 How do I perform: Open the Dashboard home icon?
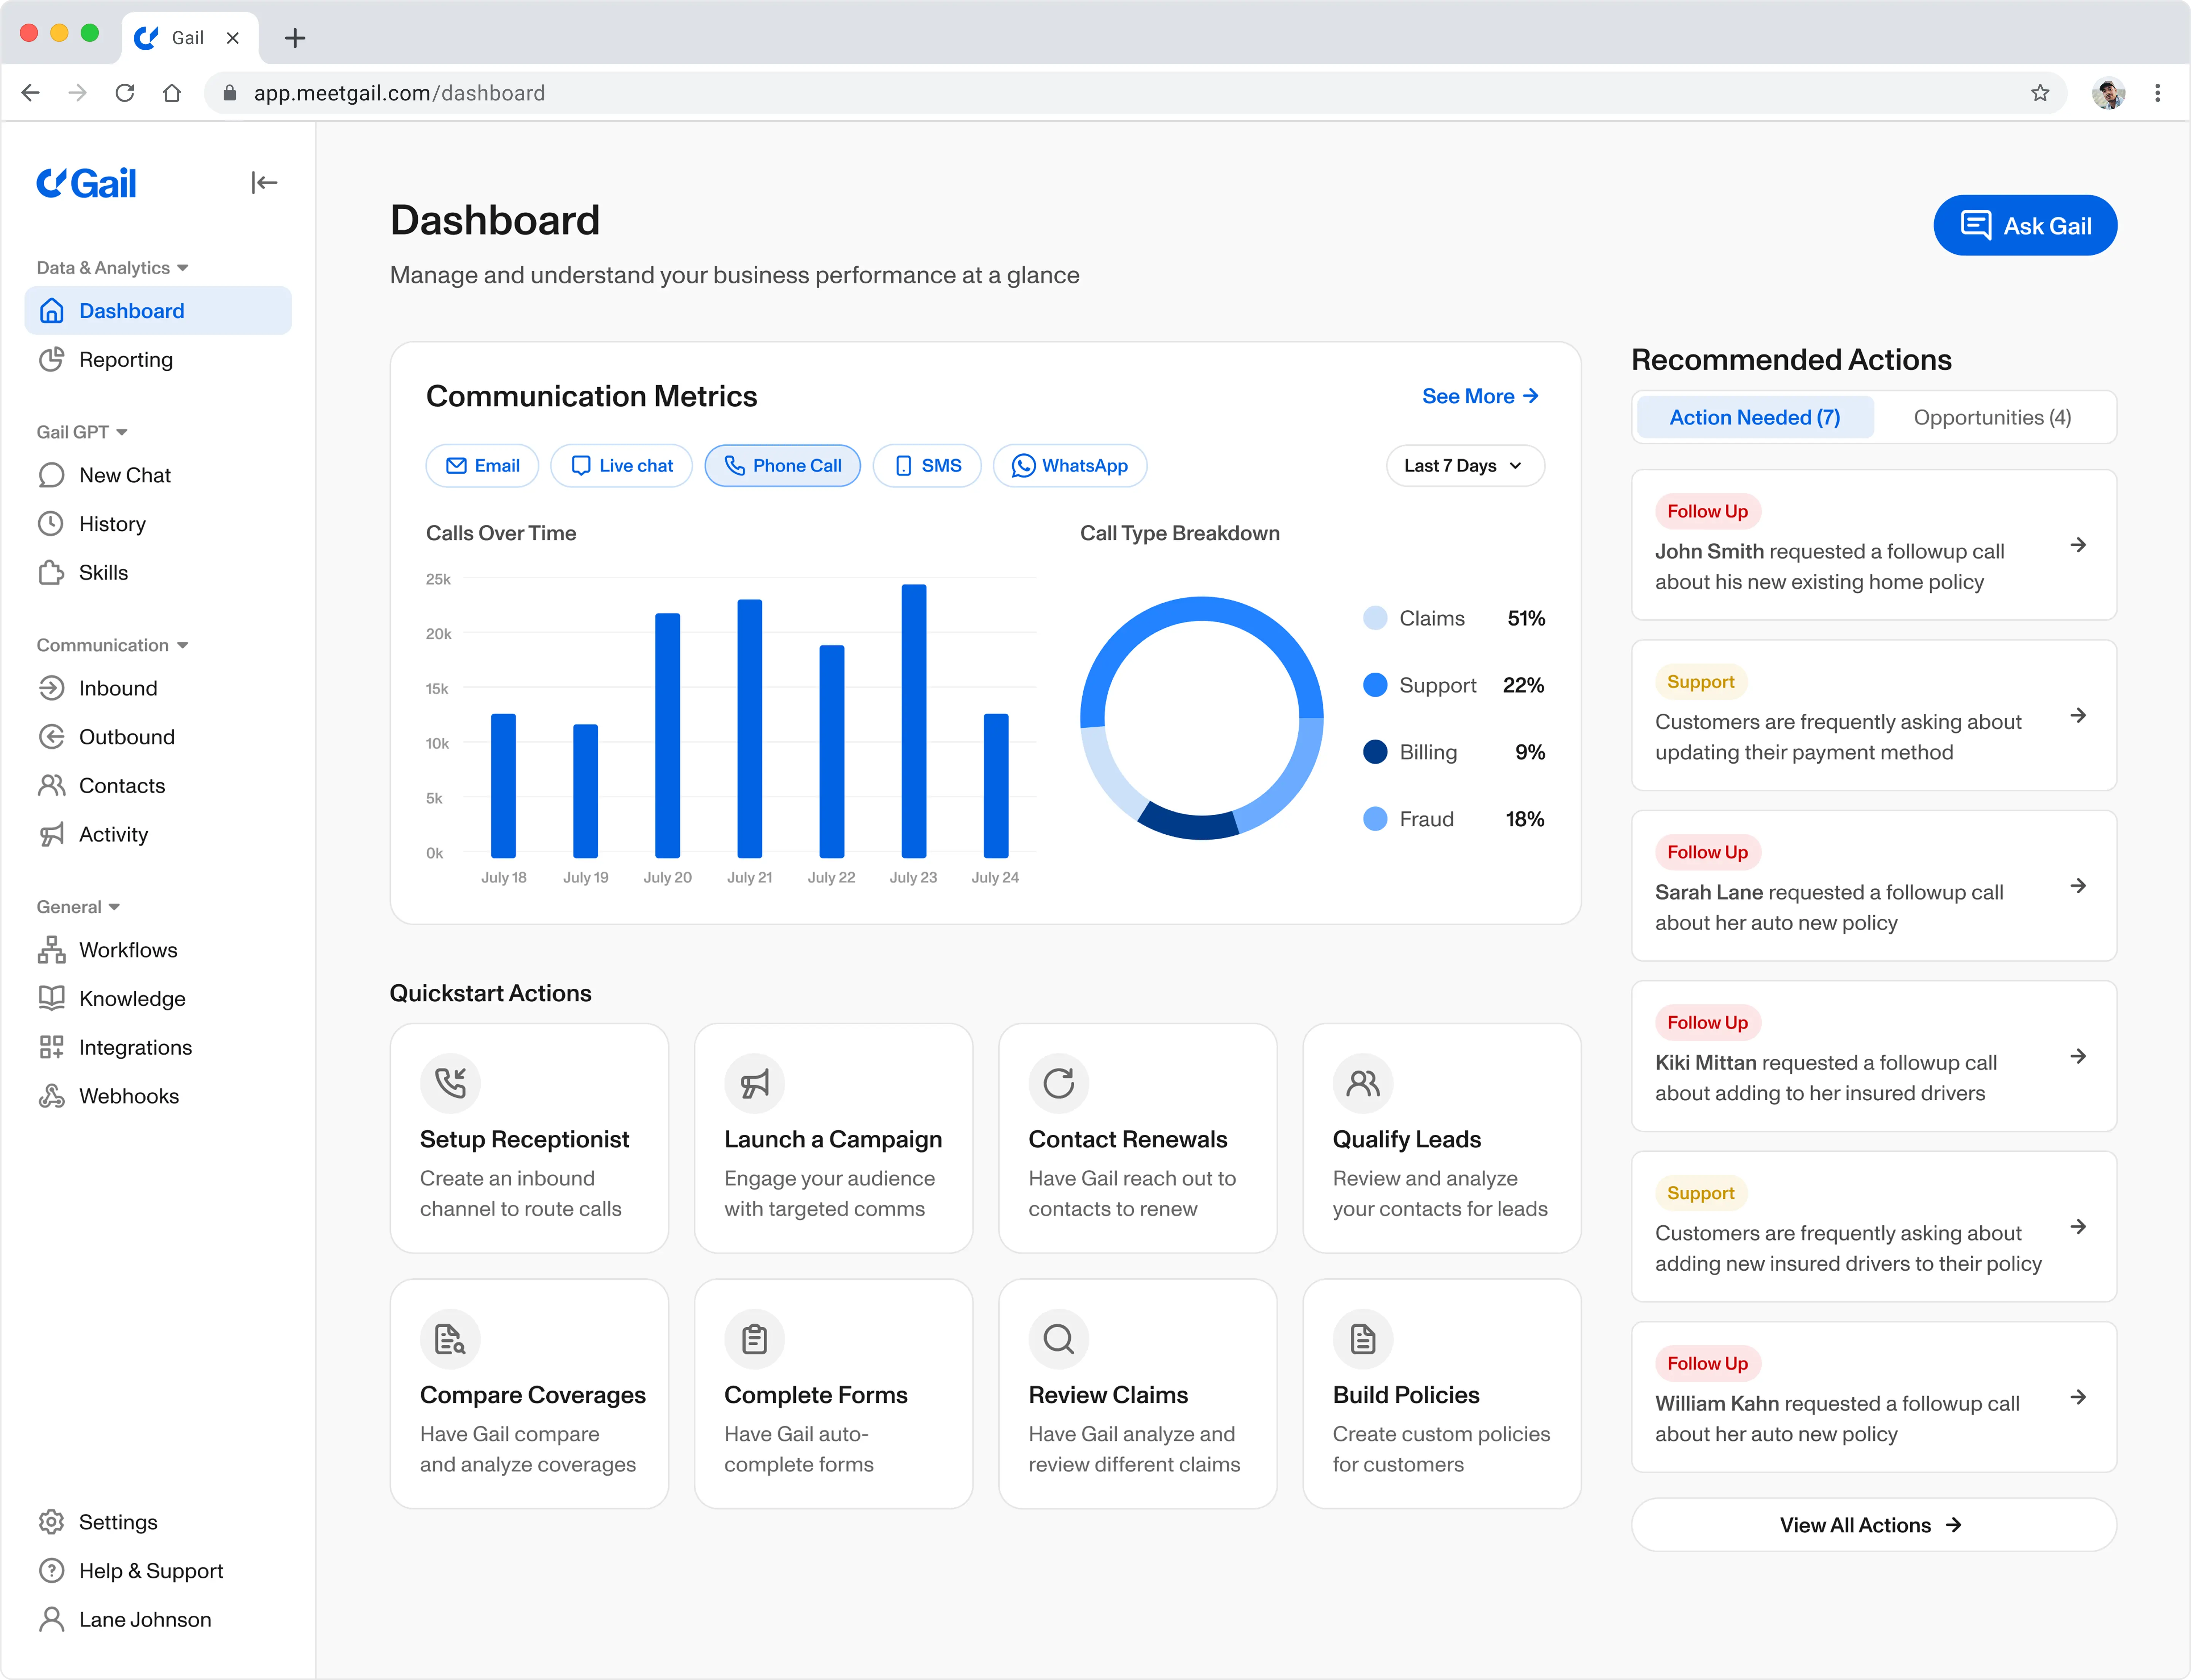click(x=52, y=311)
